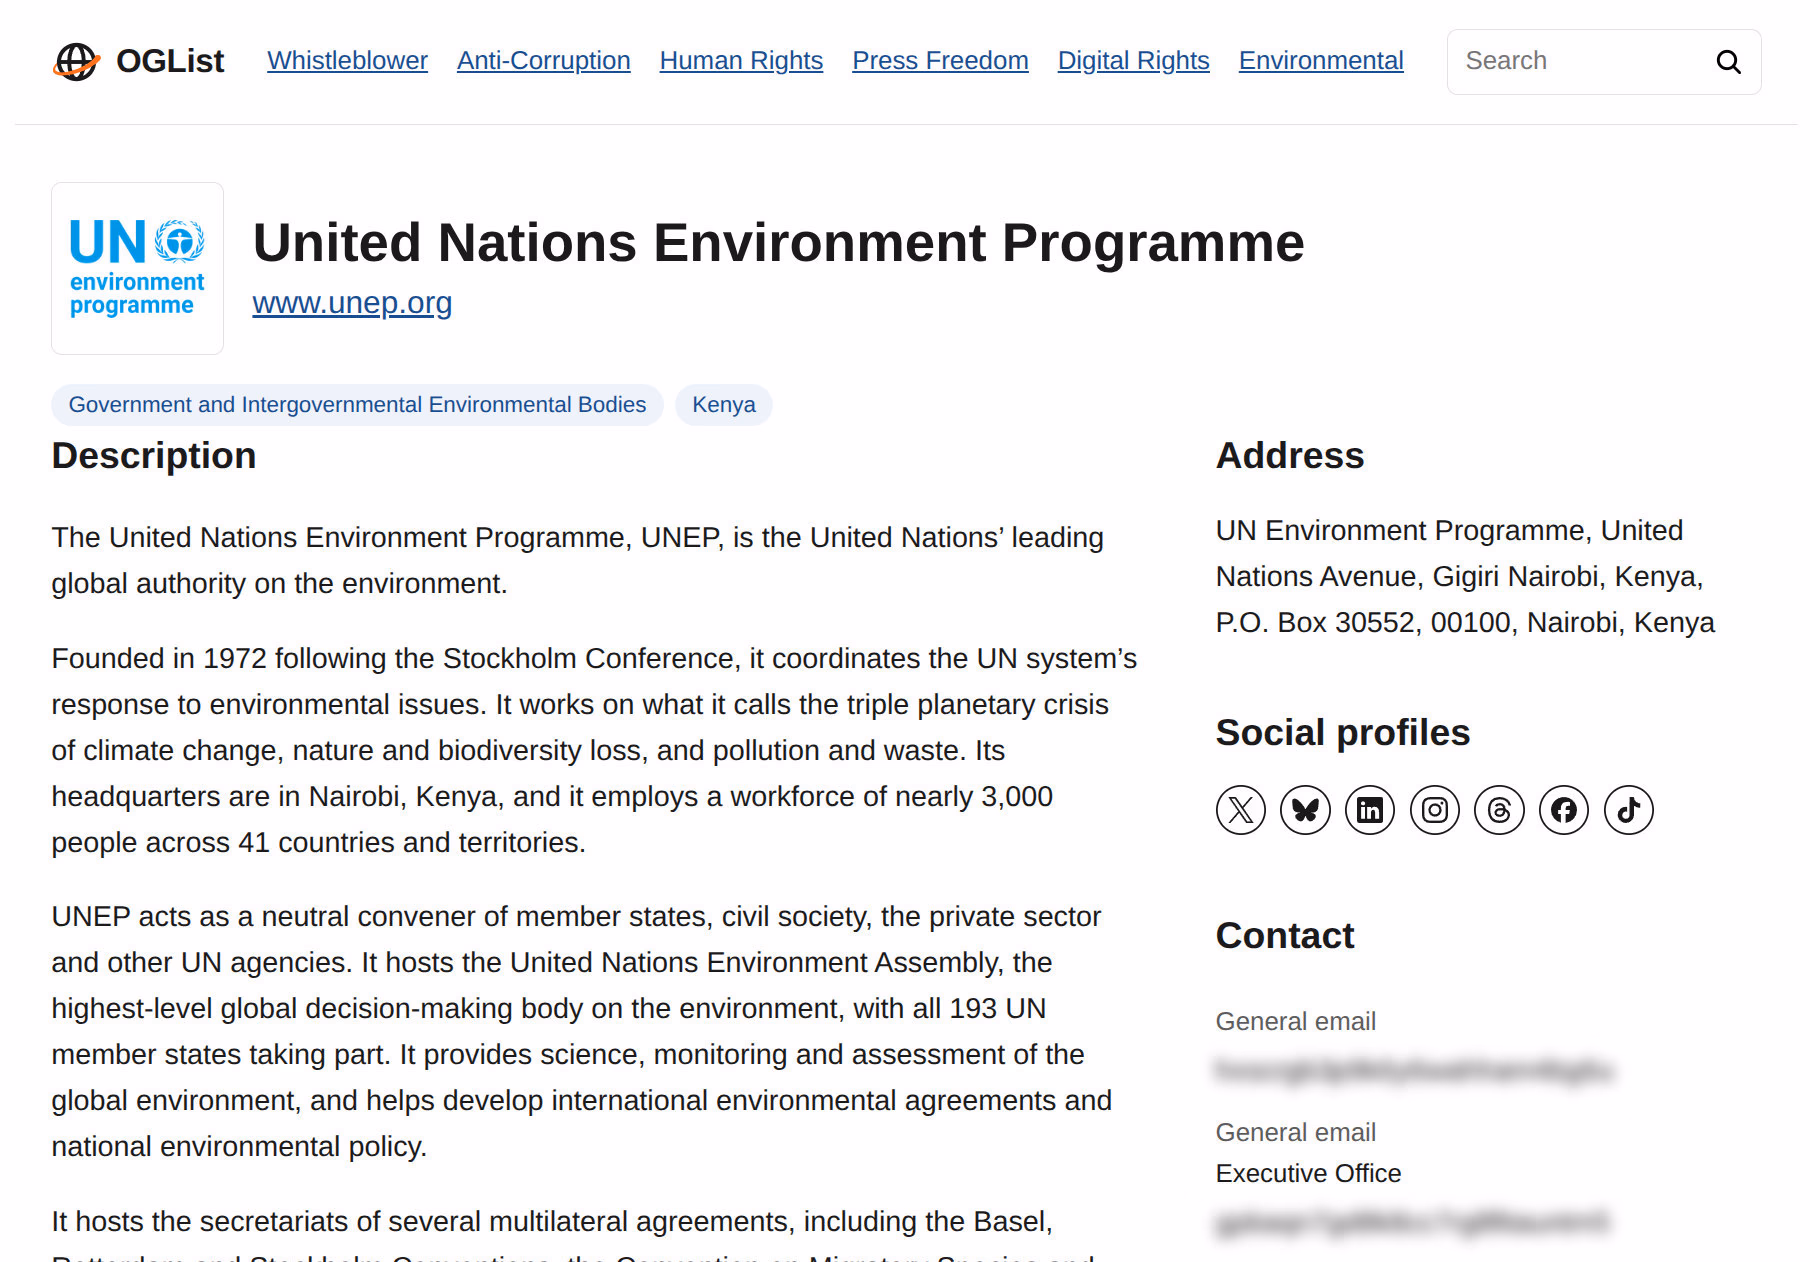Click the Address heading
Viewport: 1810px width, 1262px height.
point(1290,456)
